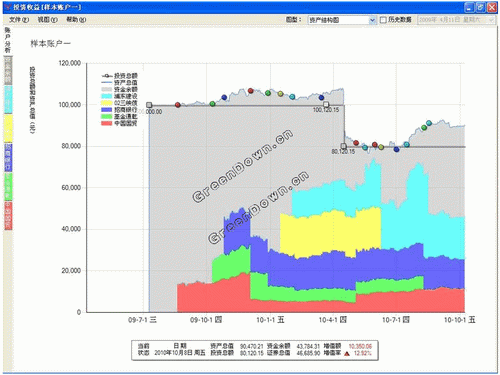The height and width of the screenshot is (375, 500).
Task: Open the date picker dropdown arrow
Action: click(491, 20)
